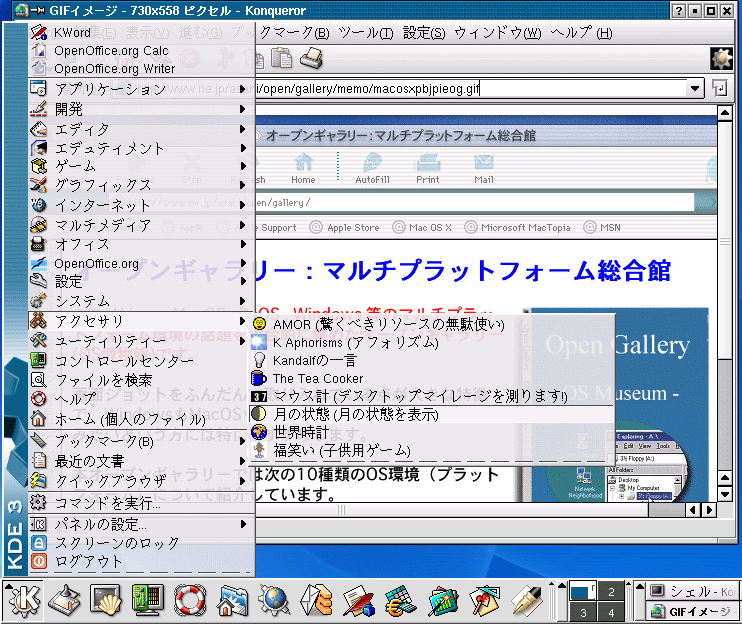The width and height of the screenshot is (742, 624).
Task: Click the ログアウト power icon
Action: [39, 562]
